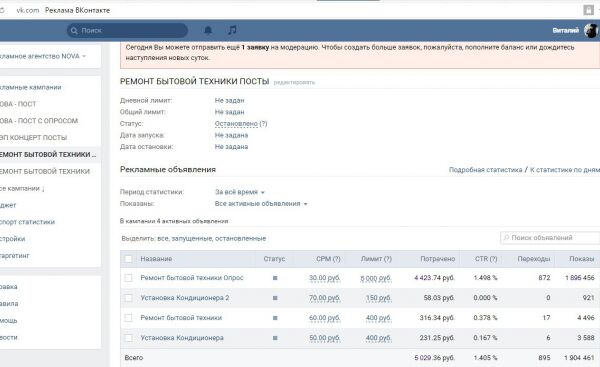Select остановленные in the Выделить row
This screenshot has height=367, width=600.
240,238
